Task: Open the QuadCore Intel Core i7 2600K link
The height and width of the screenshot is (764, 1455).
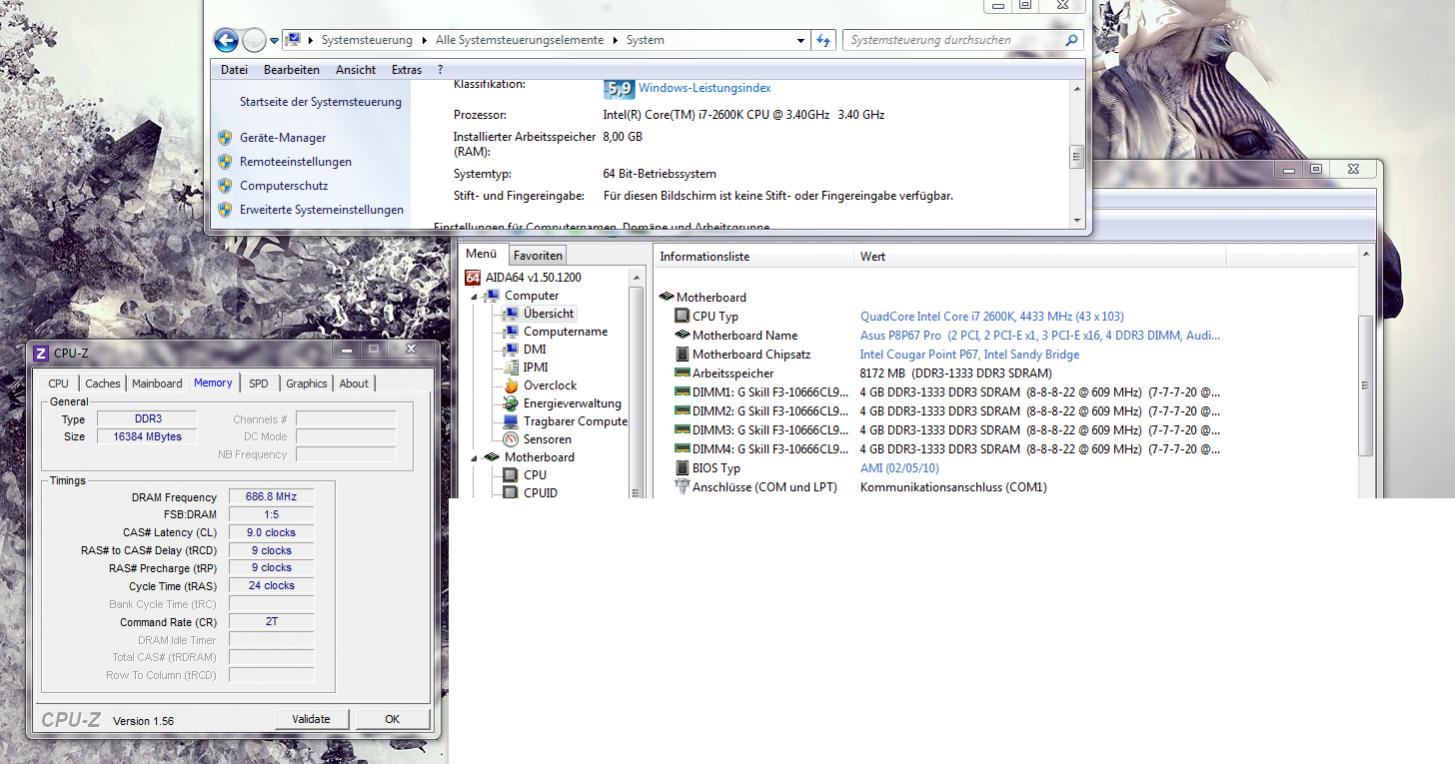Action: tap(992, 316)
